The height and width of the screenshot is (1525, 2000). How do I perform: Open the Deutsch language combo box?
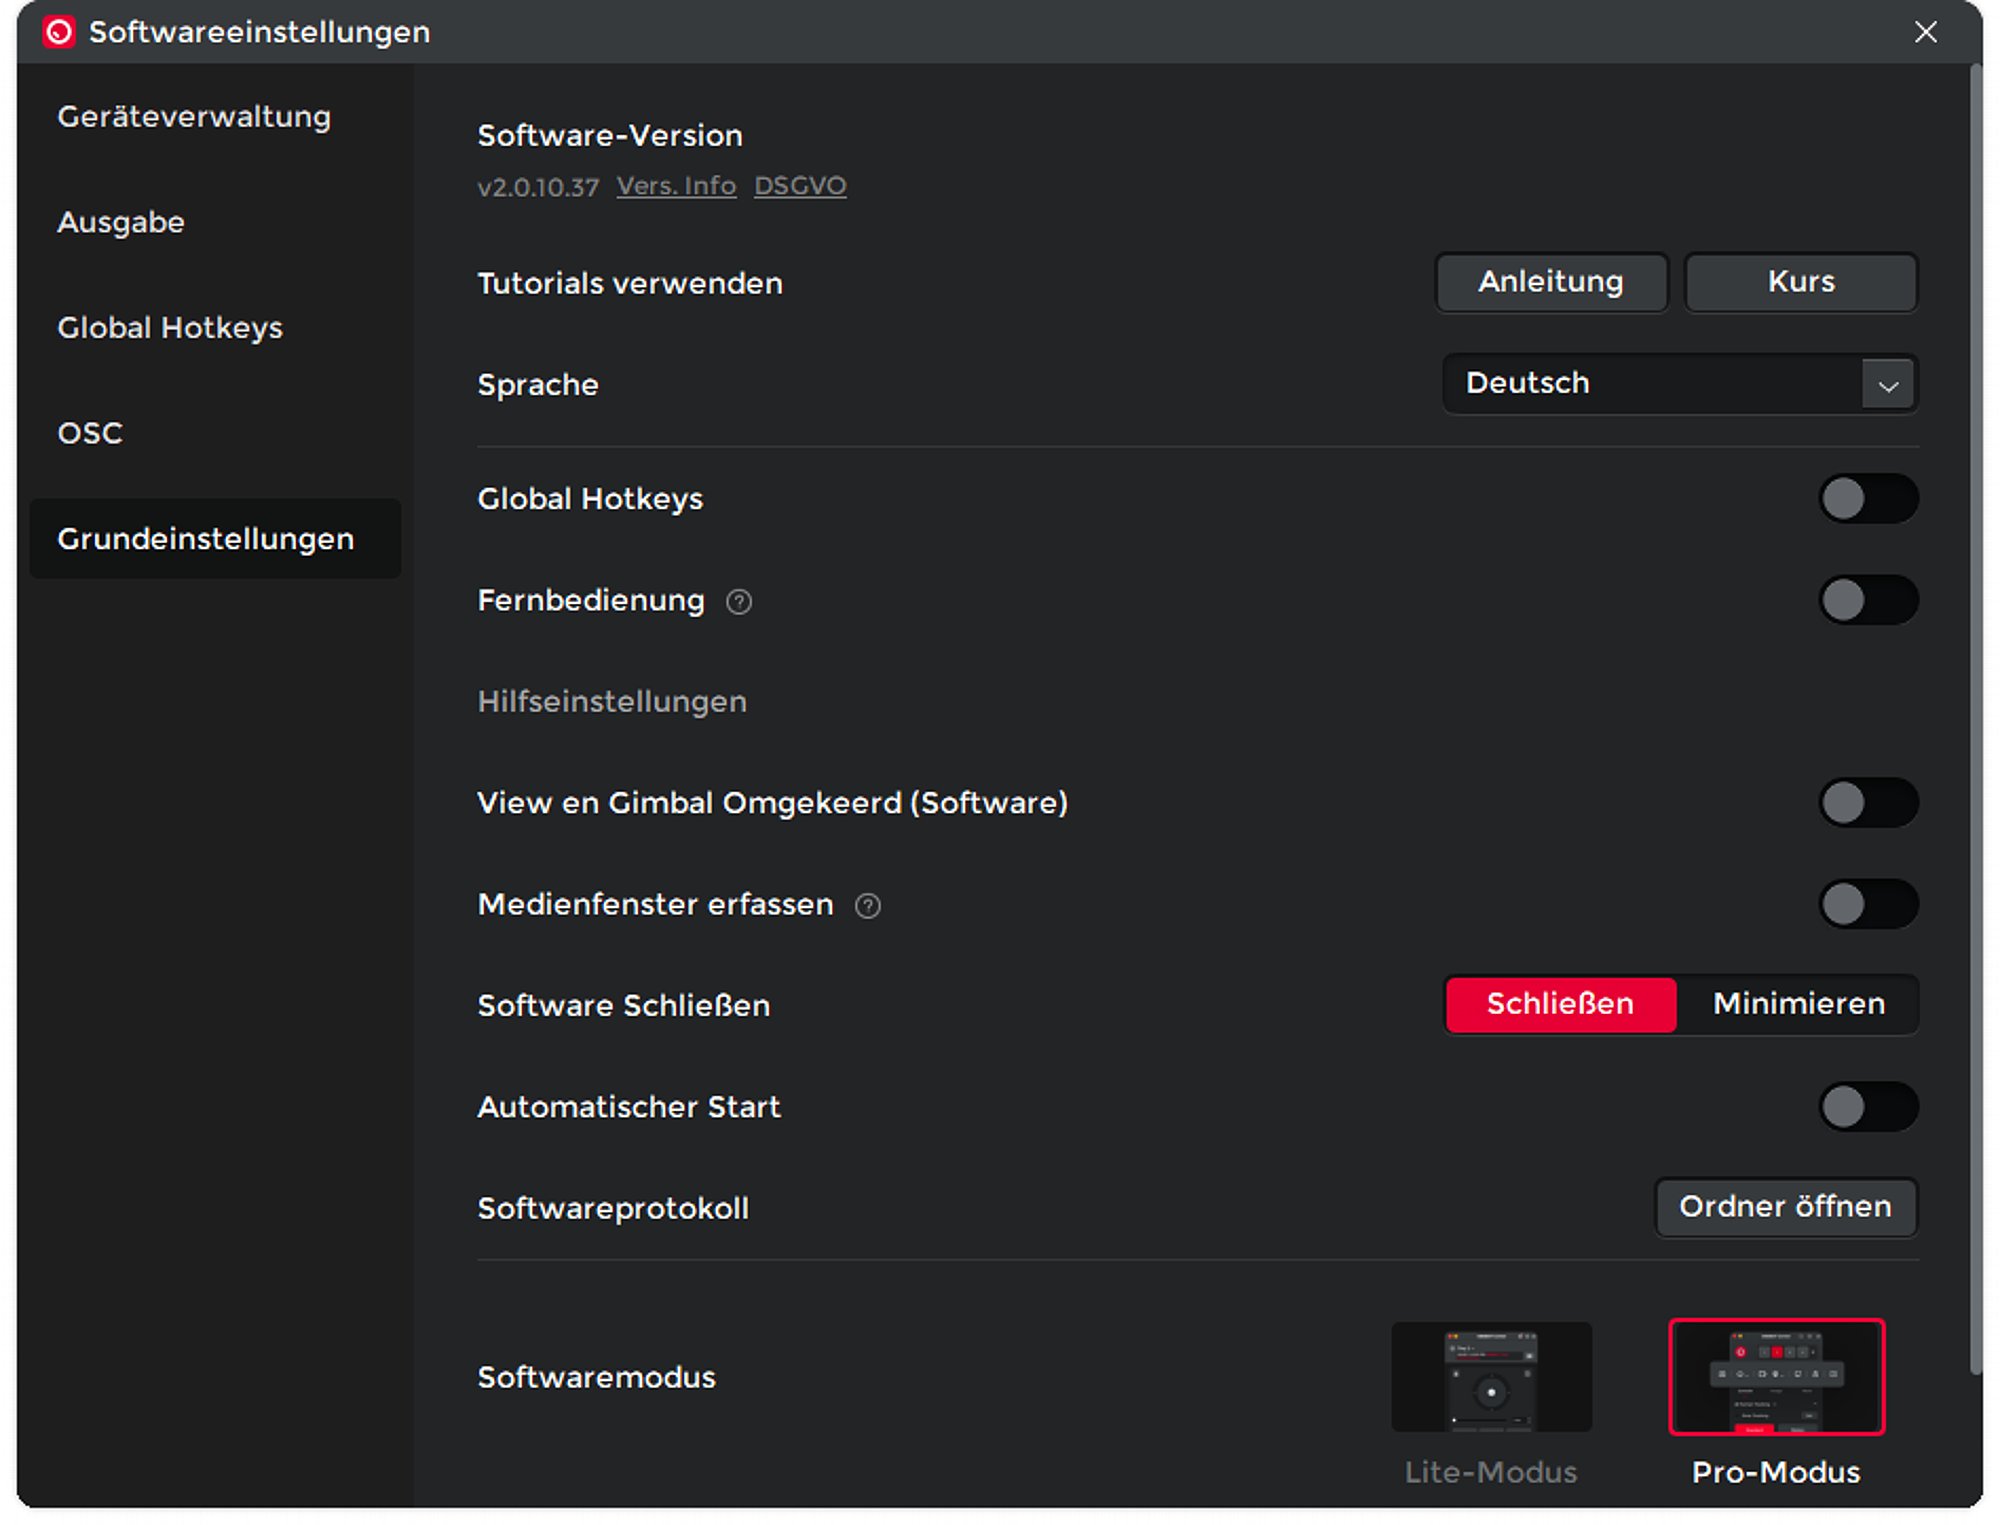coord(1650,384)
